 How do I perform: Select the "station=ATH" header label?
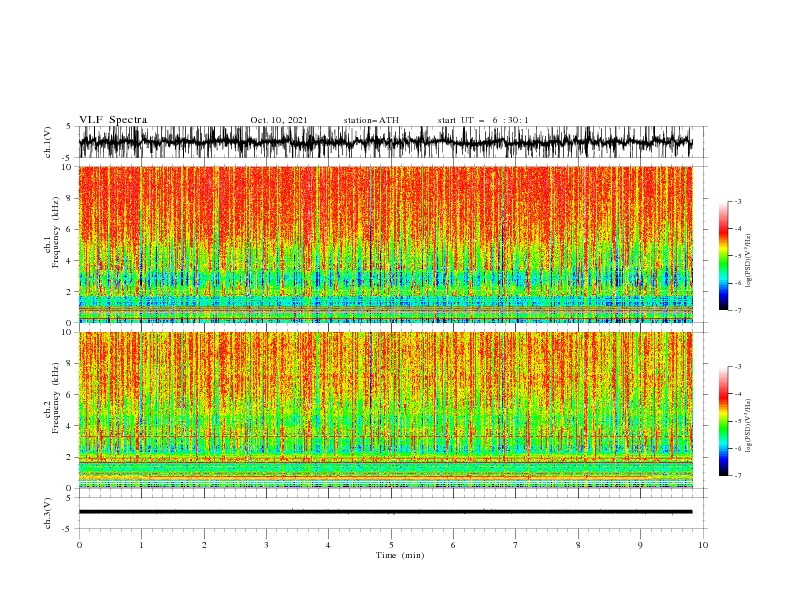tap(371, 120)
